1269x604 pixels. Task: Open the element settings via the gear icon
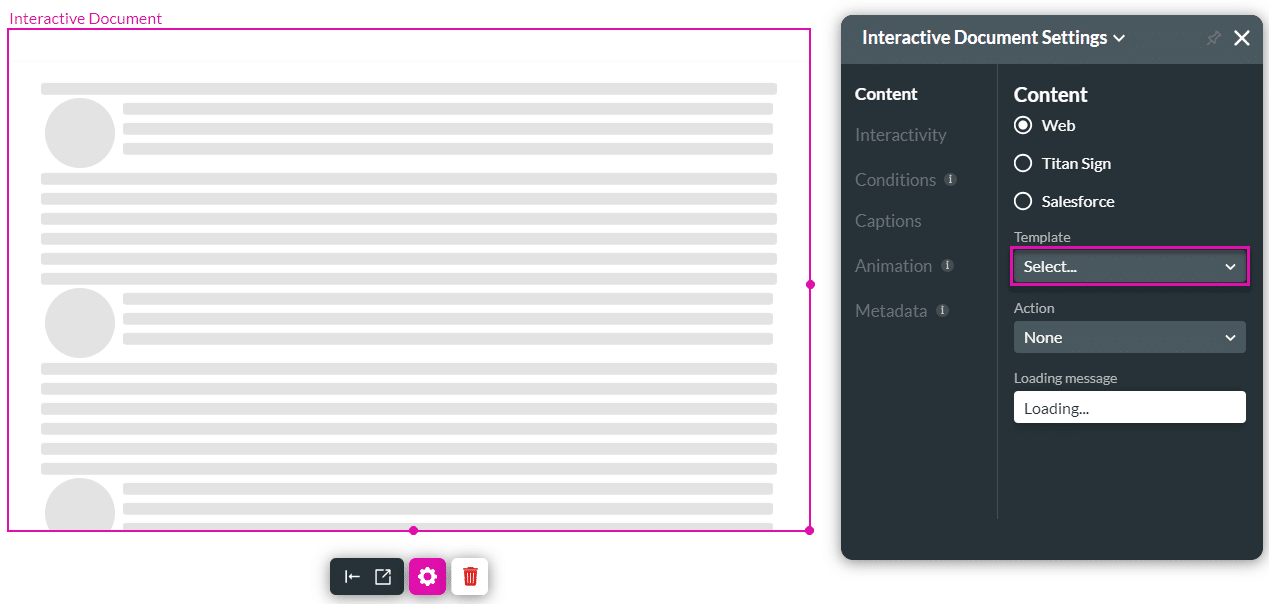tap(427, 576)
